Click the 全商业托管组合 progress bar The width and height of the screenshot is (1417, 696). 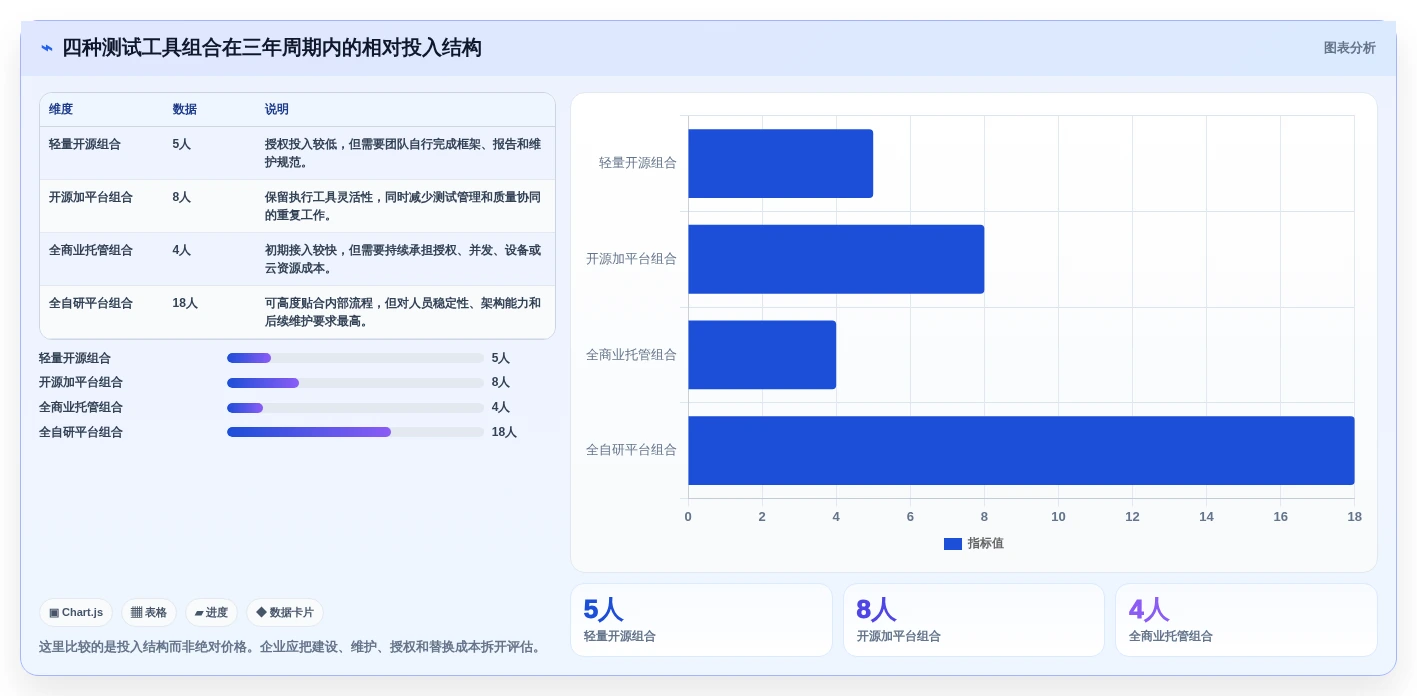(x=355, y=408)
